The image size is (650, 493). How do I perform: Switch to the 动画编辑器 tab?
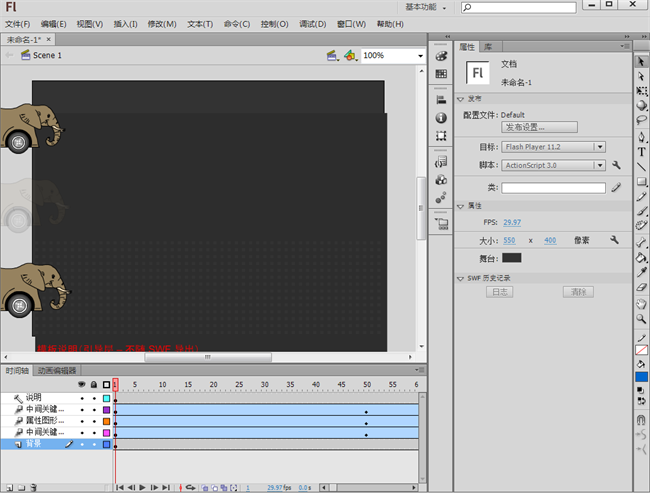(58, 370)
